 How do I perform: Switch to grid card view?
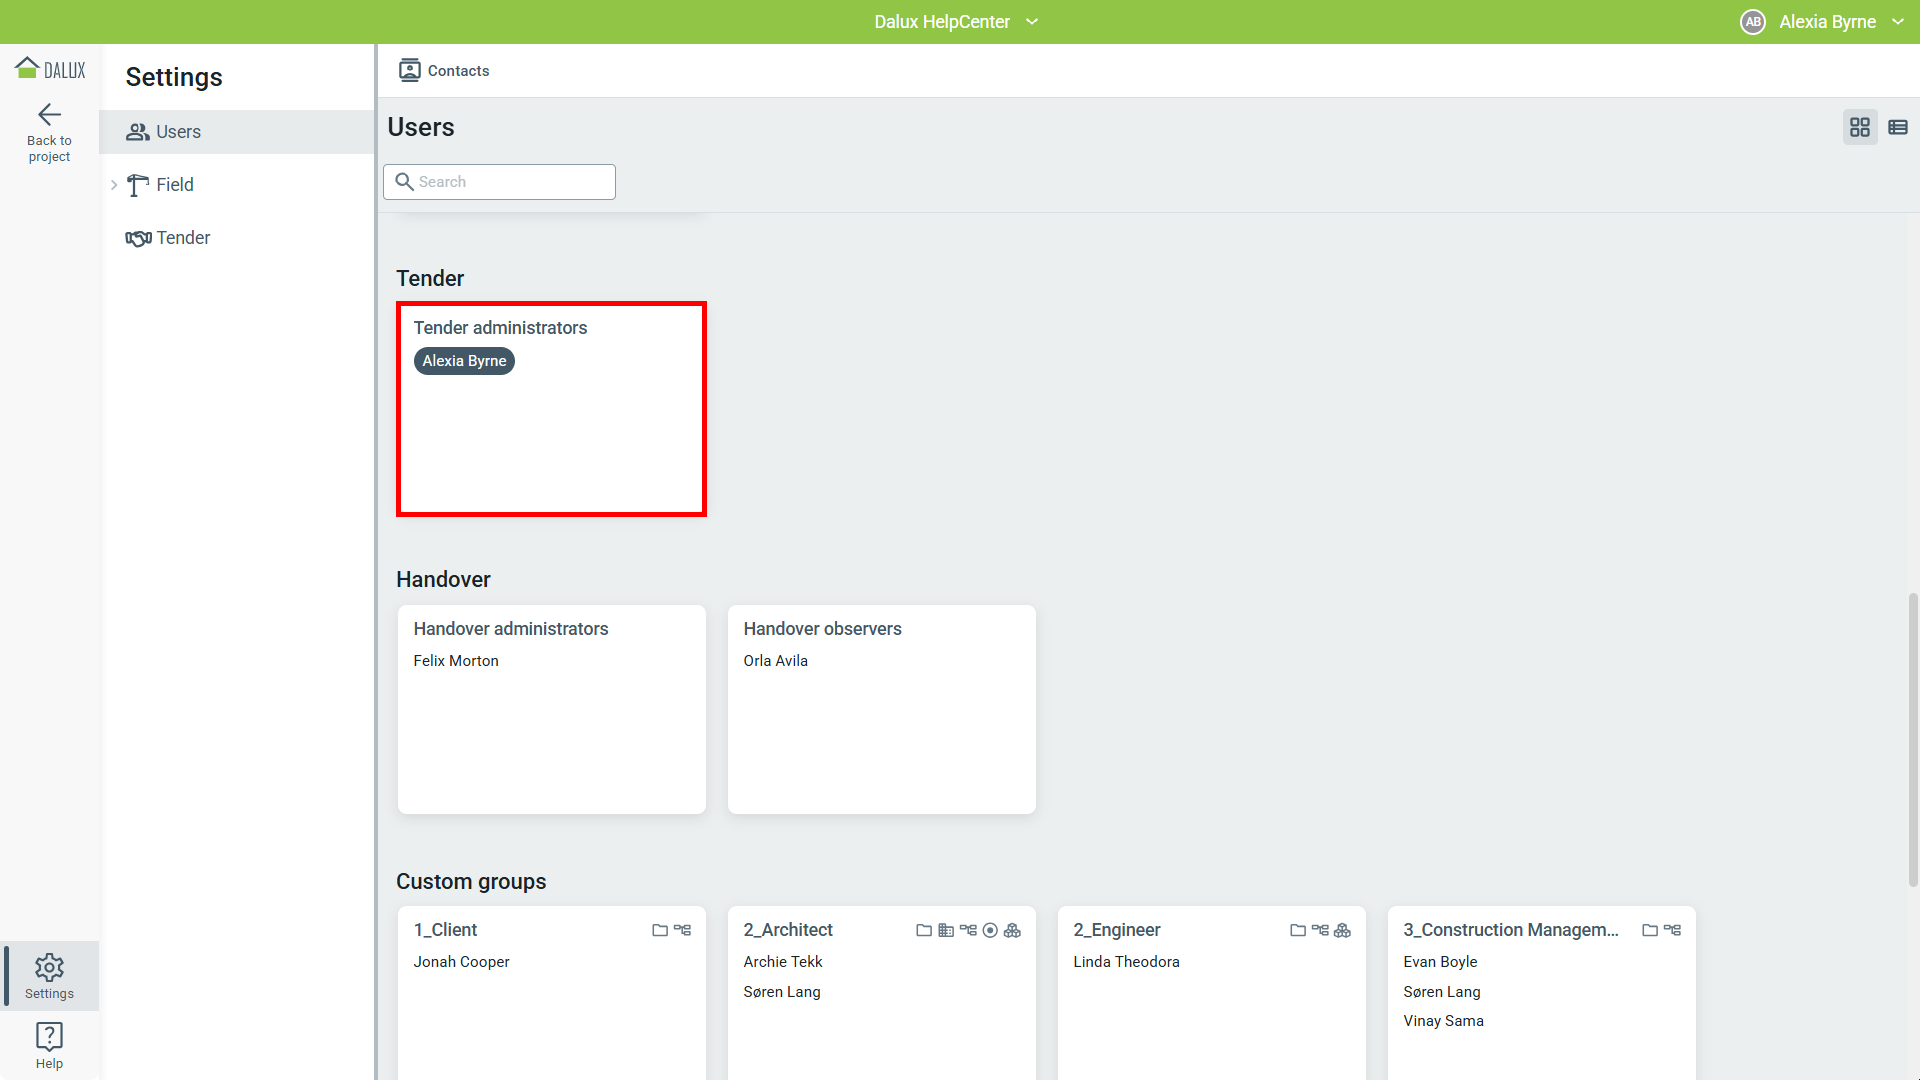pos(1860,127)
